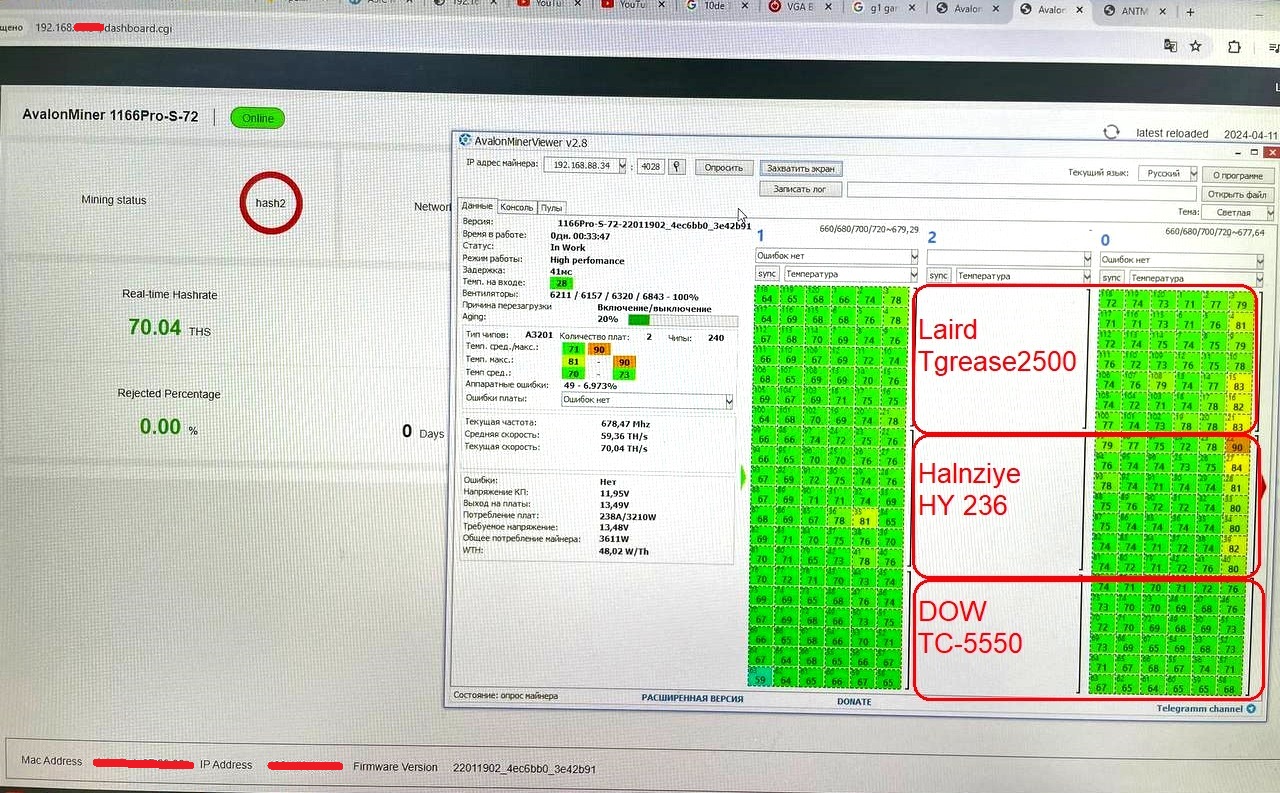The image size is (1280, 793).
Task: Open the miner IP address dropdown
Action: click(622, 166)
